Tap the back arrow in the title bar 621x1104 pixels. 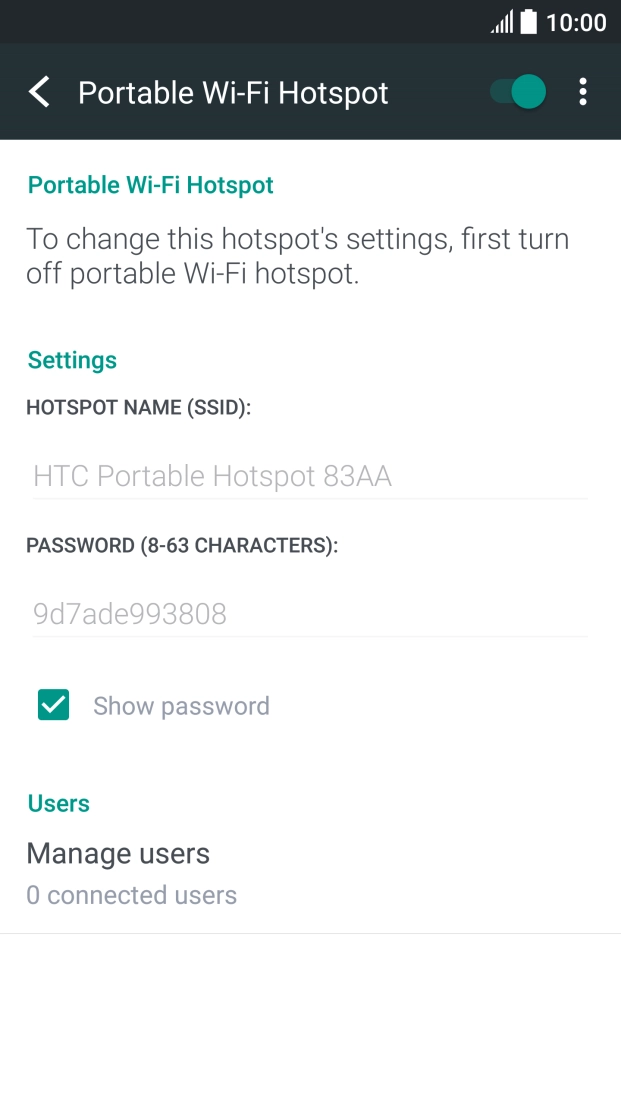[x=39, y=92]
